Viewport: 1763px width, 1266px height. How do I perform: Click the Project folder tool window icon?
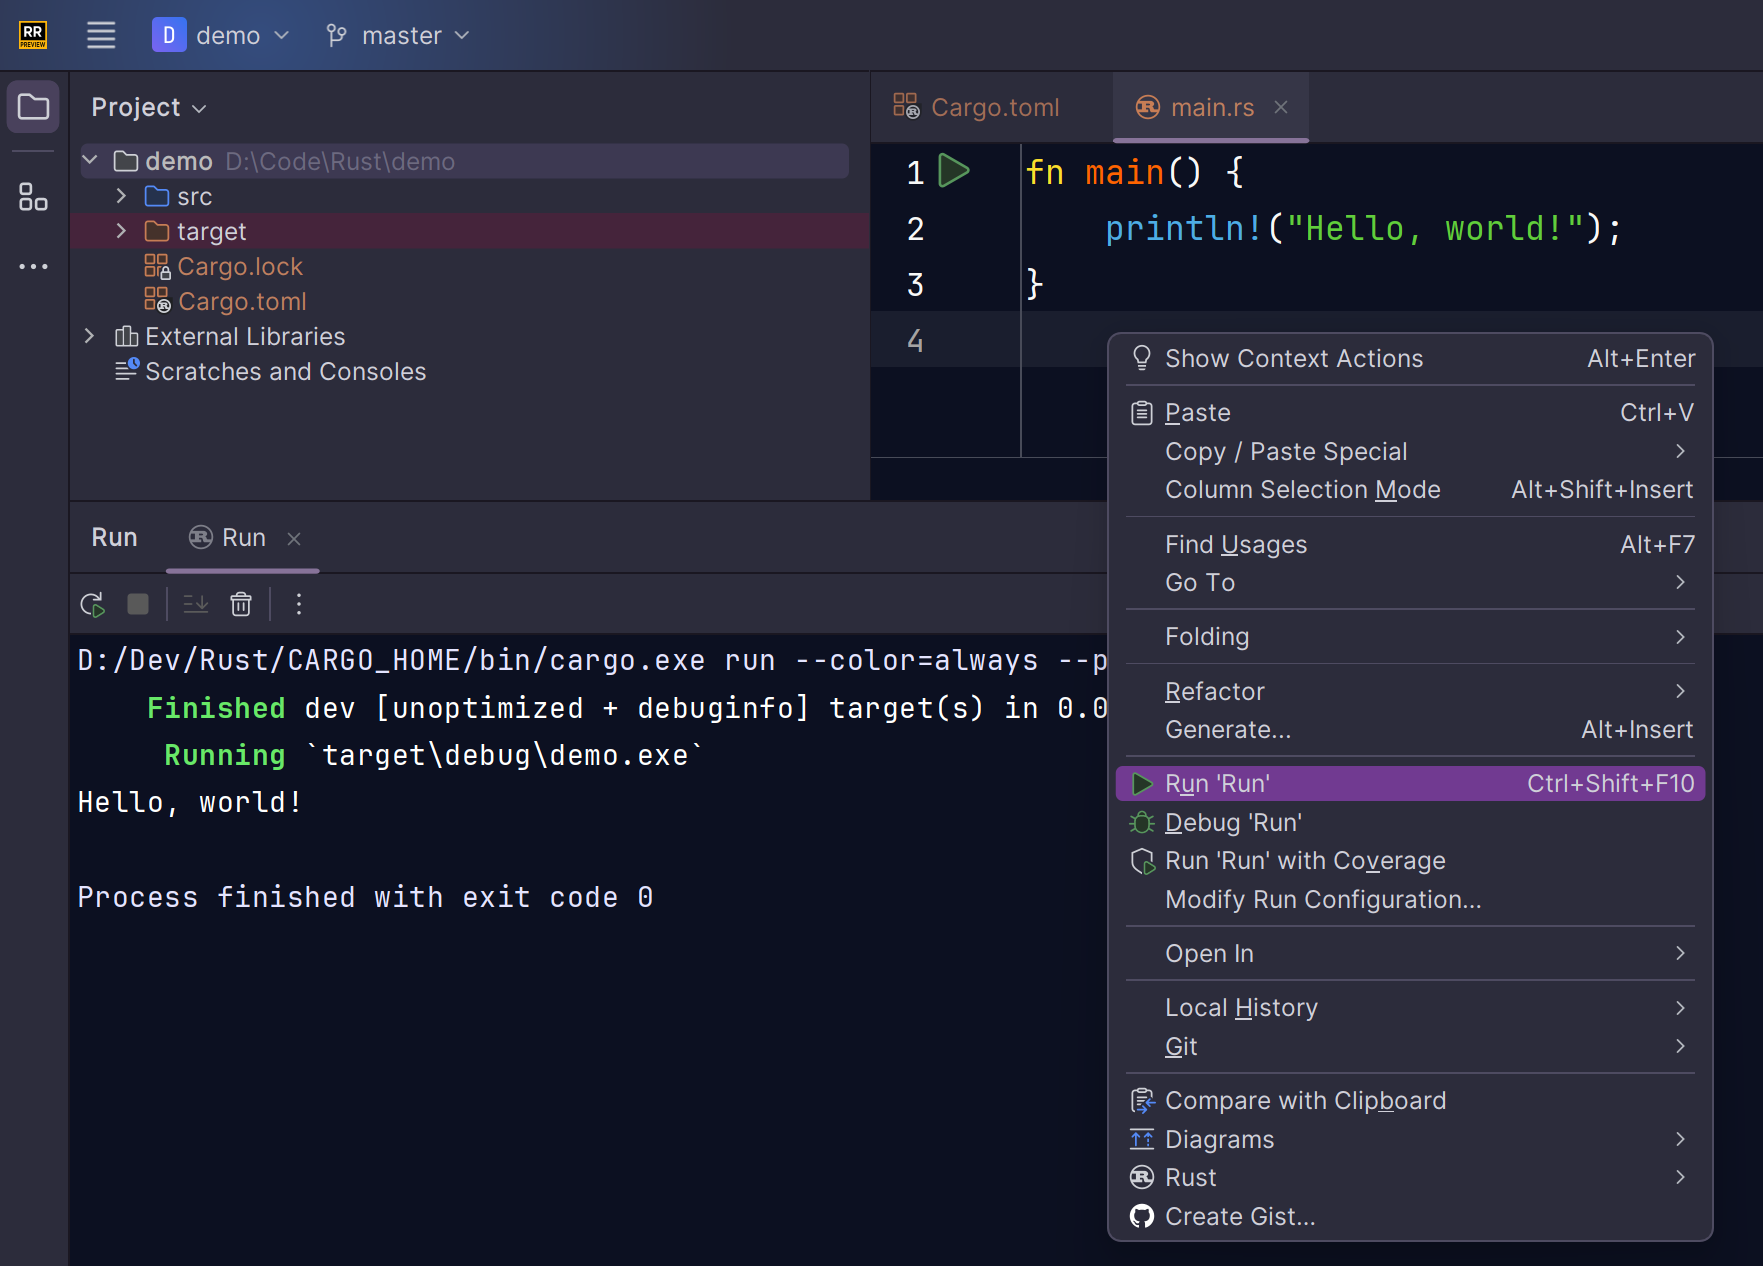(x=33, y=107)
